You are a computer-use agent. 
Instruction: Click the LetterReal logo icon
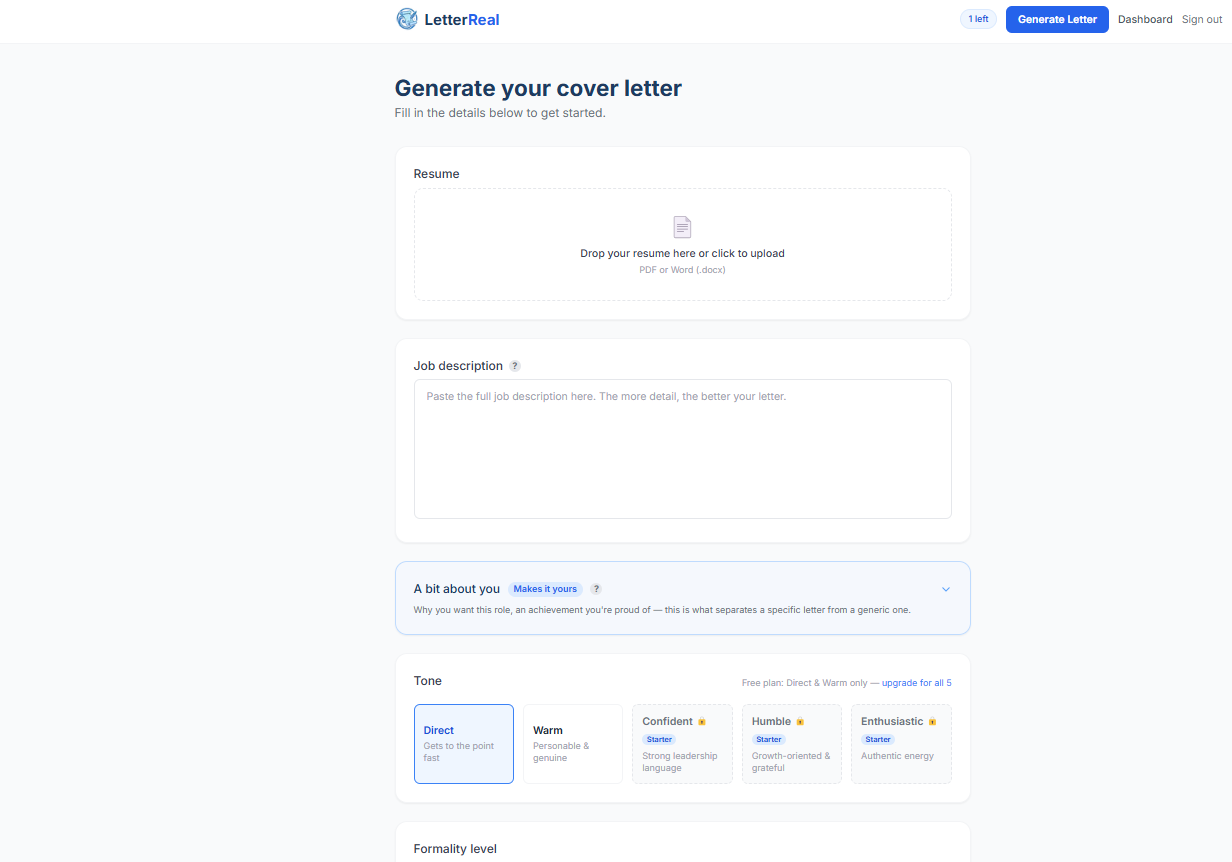tap(407, 19)
